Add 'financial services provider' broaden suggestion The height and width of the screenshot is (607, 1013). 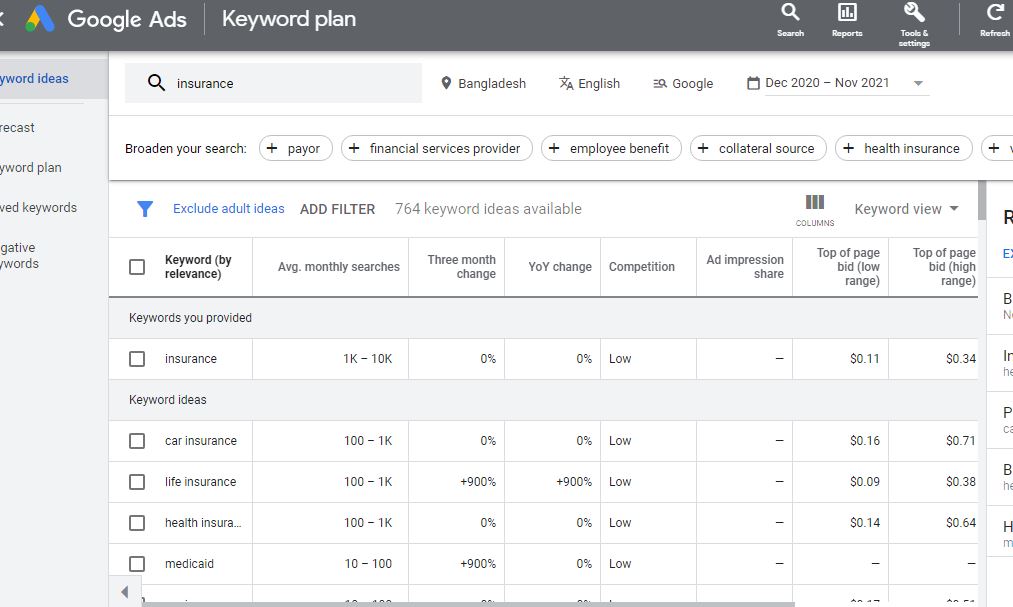click(437, 149)
